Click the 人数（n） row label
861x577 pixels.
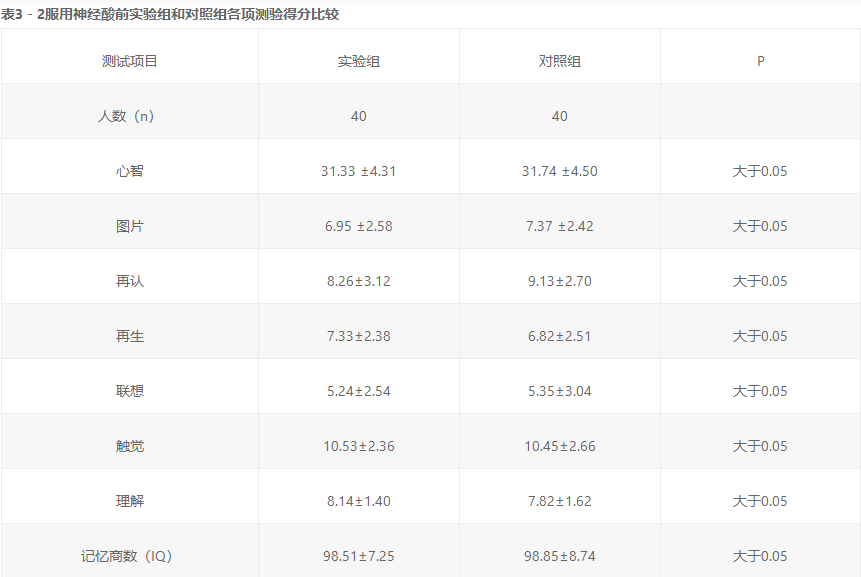click(126, 116)
